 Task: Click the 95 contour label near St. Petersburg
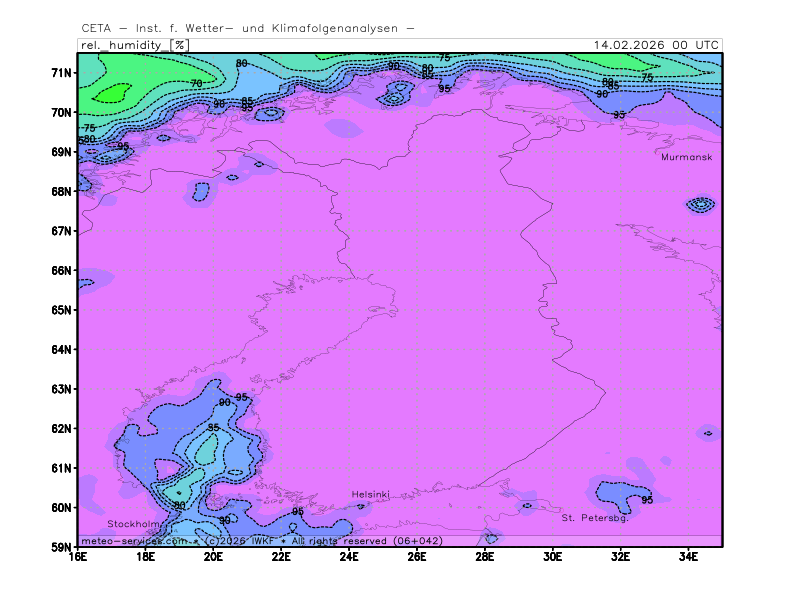647,500
